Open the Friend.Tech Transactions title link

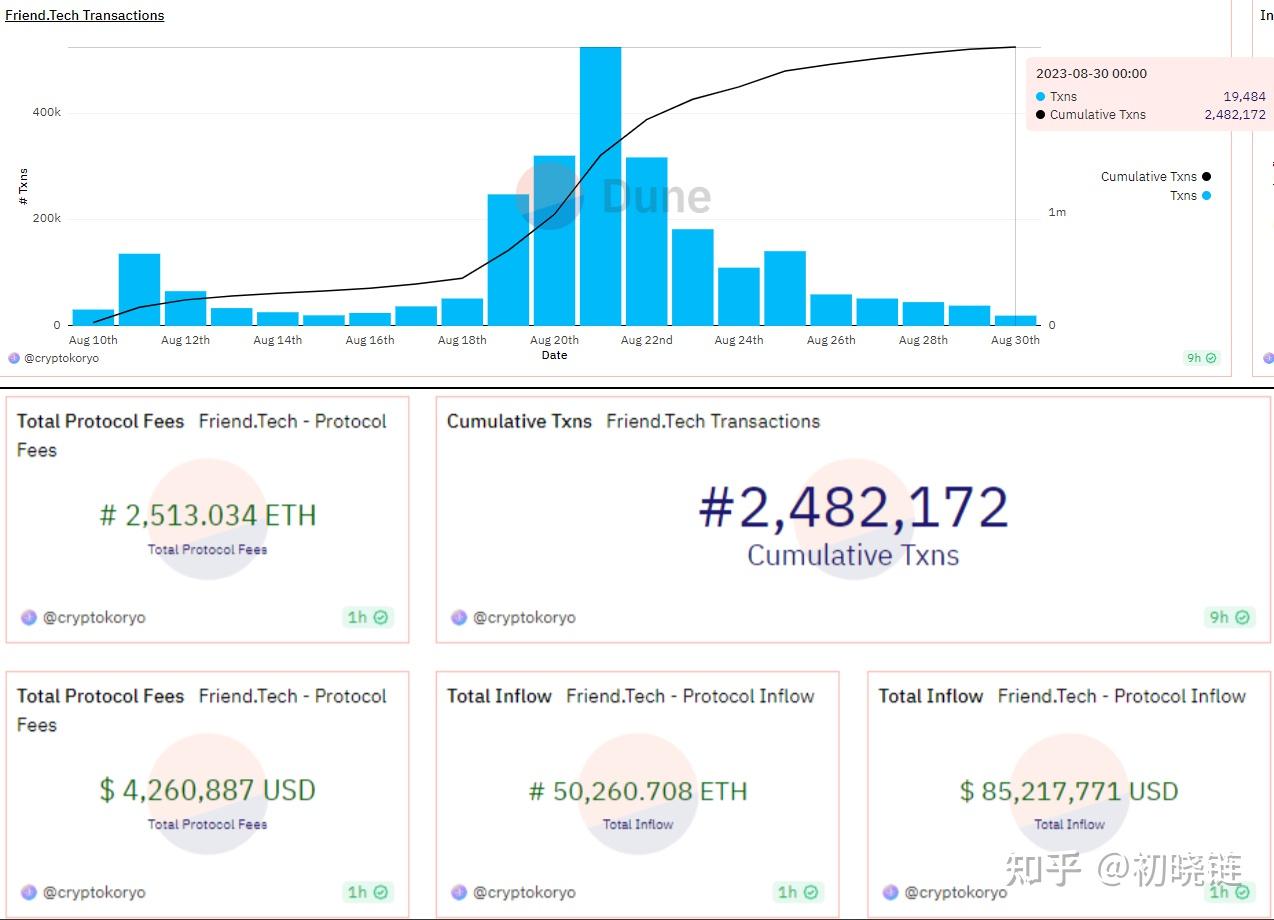pyautogui.click(x=85, y=15)
